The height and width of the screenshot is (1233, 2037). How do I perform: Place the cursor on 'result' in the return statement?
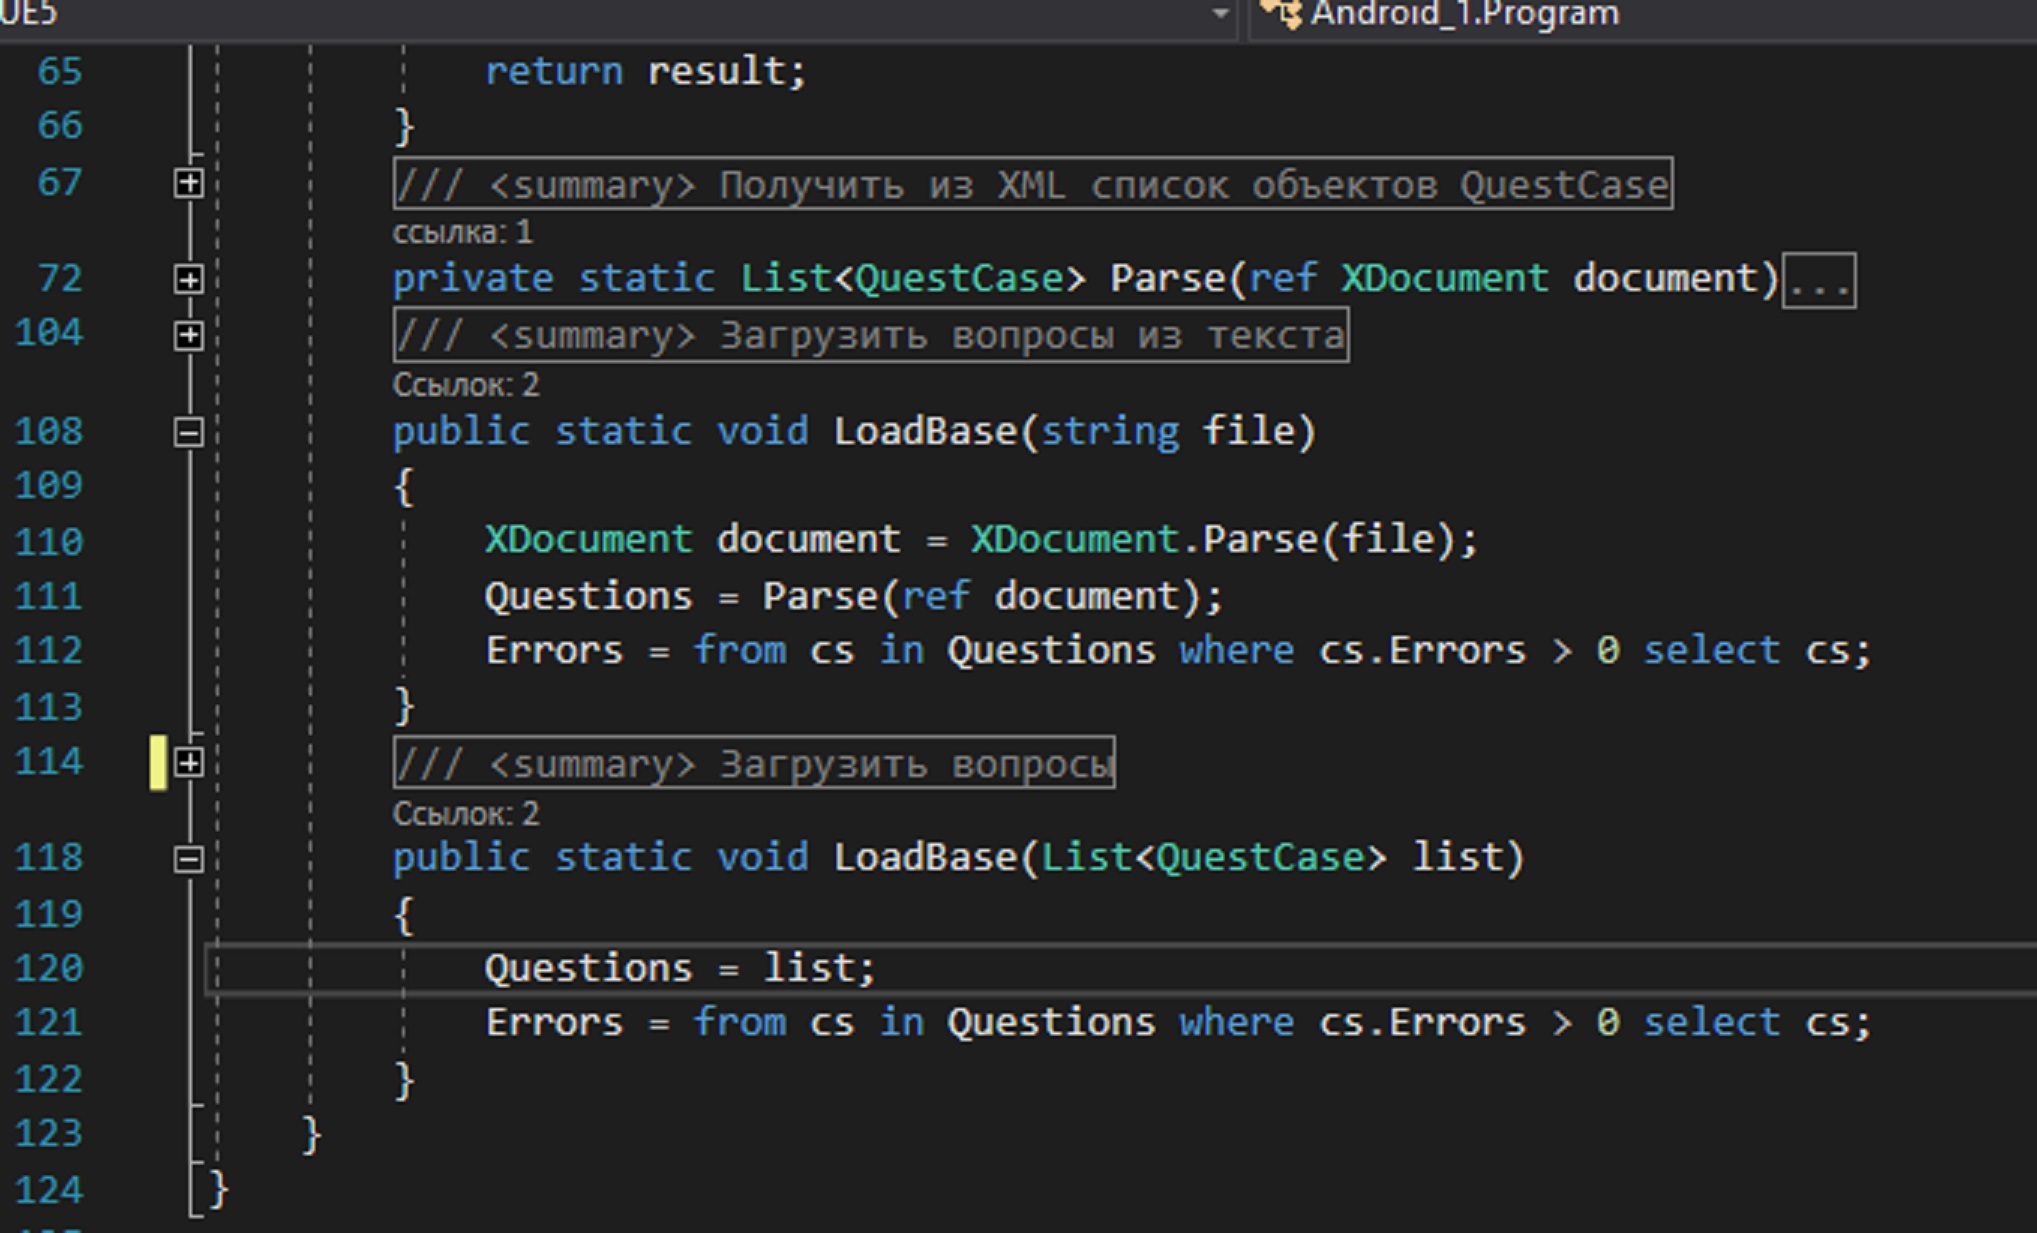pos(717,71)
